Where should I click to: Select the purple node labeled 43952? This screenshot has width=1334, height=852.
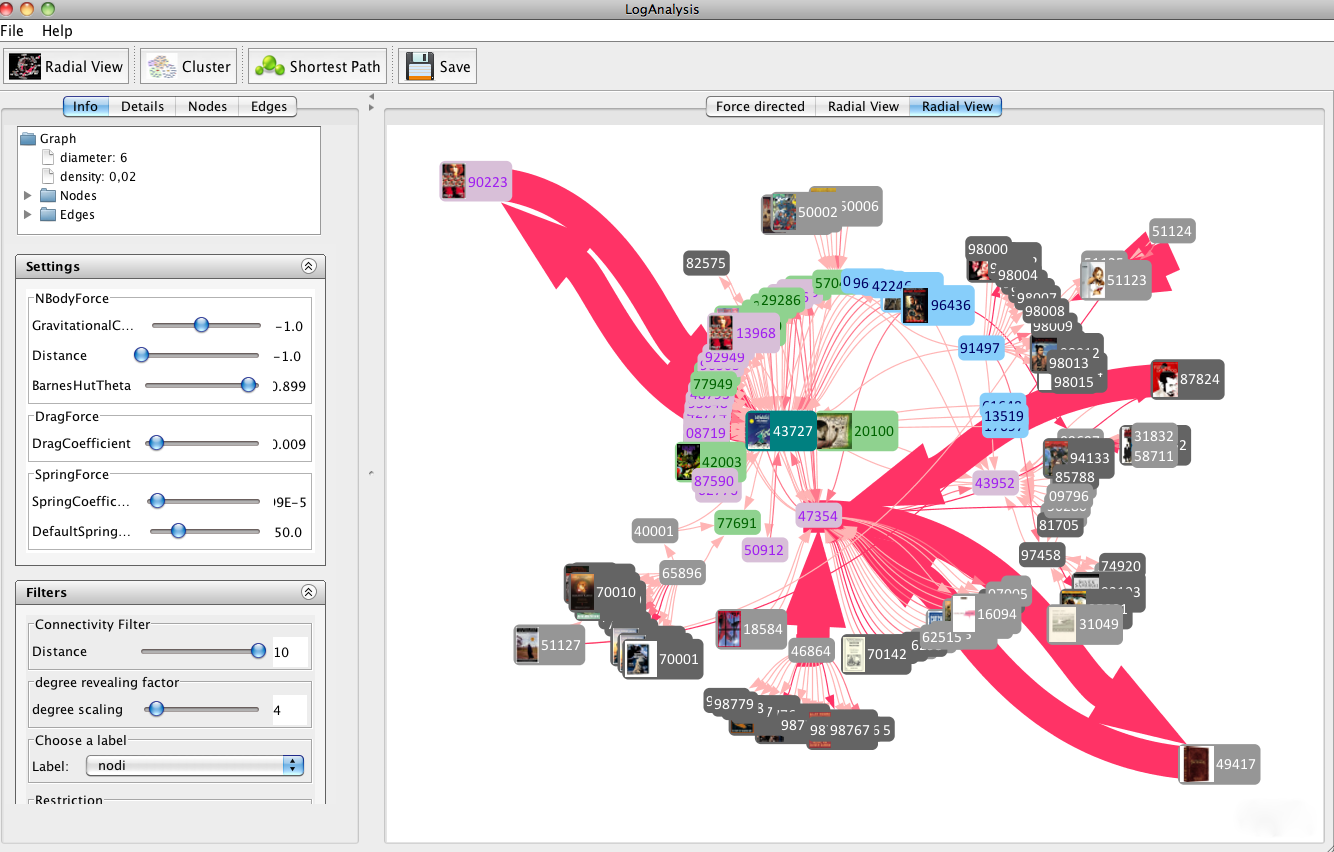[995, 483]
